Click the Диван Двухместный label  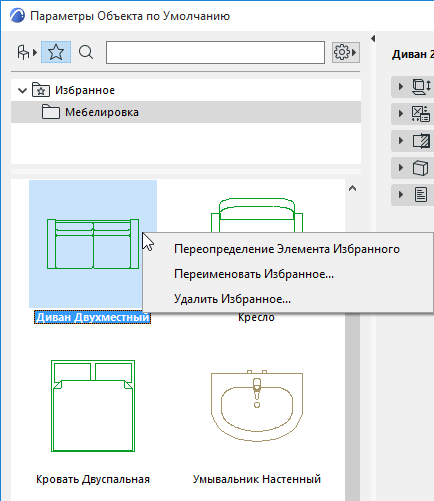[92, 317]
